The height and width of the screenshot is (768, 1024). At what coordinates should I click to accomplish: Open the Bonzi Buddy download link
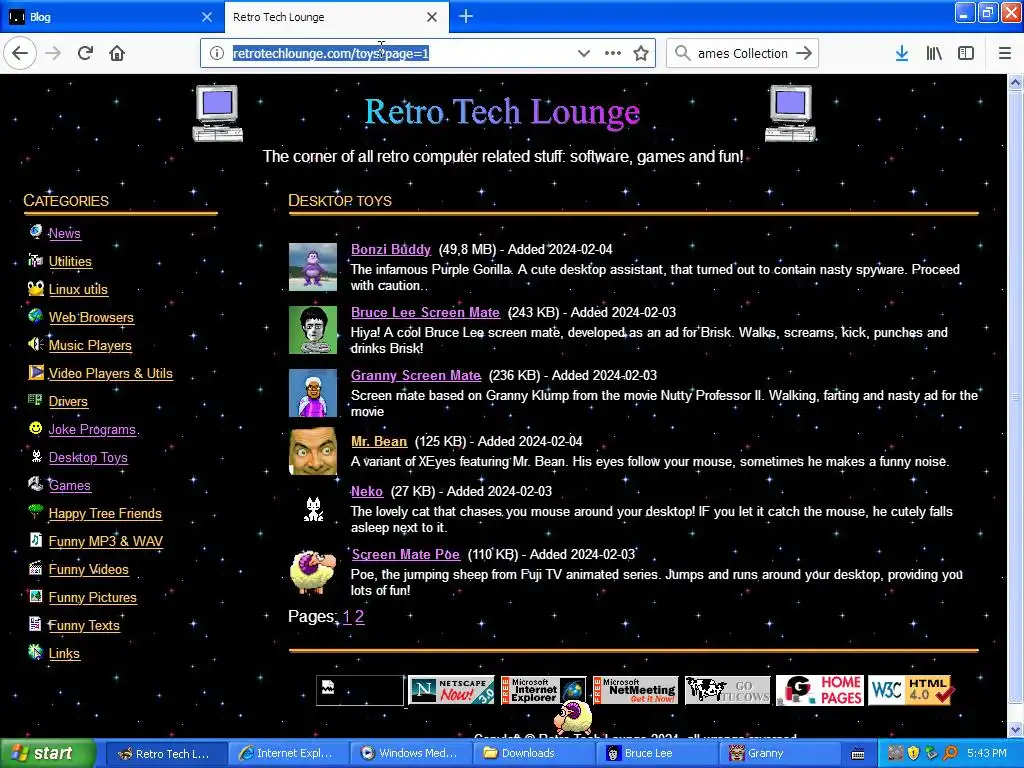tap(391, 249)
